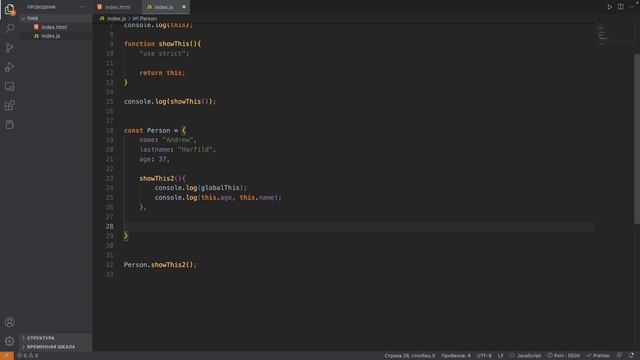
Task: Click the feedback icon in the status bar
Action: tap(620, 356)
